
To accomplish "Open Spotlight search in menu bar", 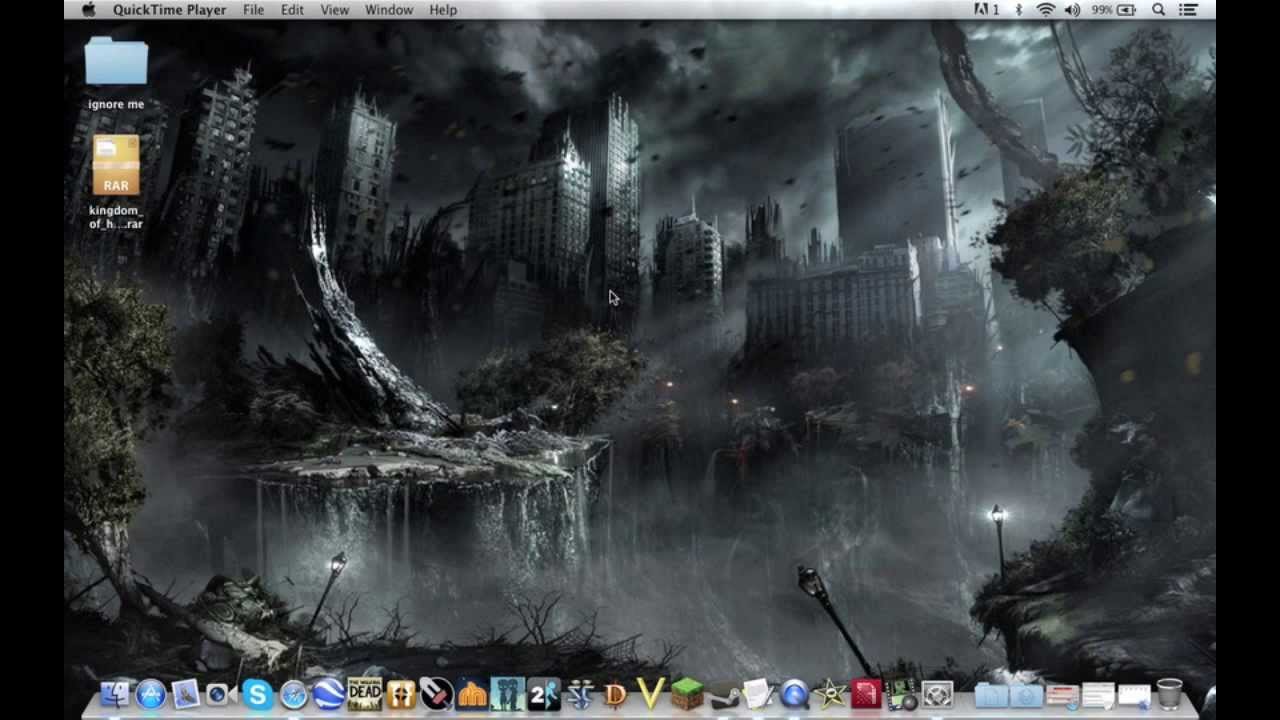I will [x=1158, y=10].
